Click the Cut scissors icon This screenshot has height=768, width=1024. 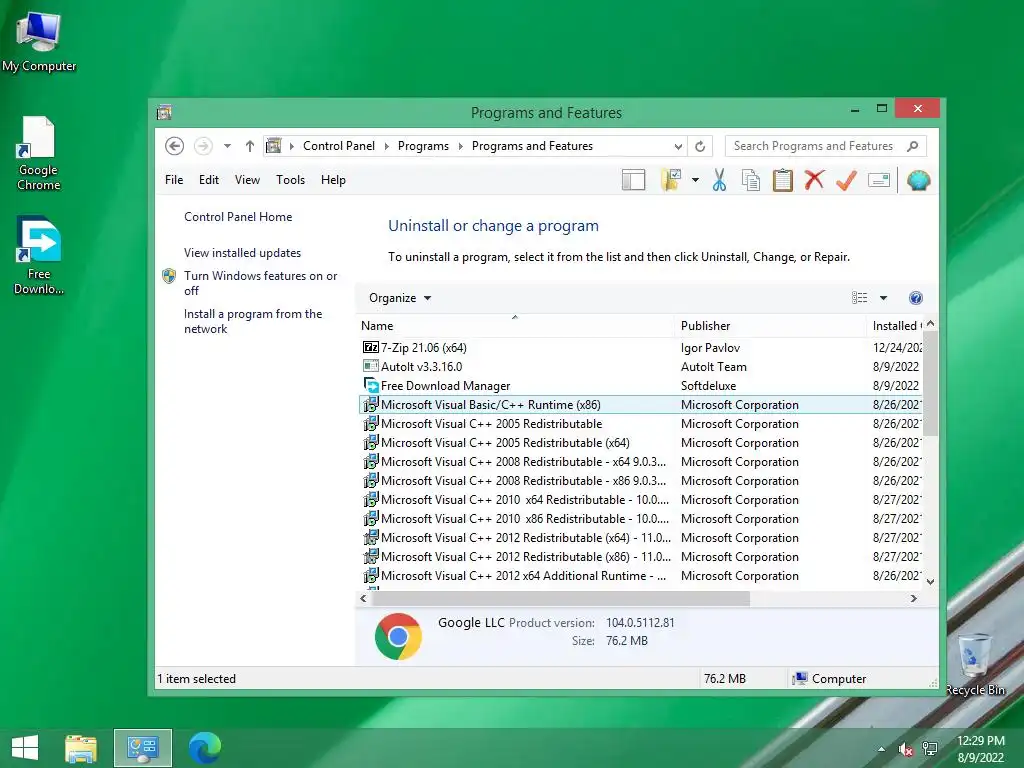[719, 180]
